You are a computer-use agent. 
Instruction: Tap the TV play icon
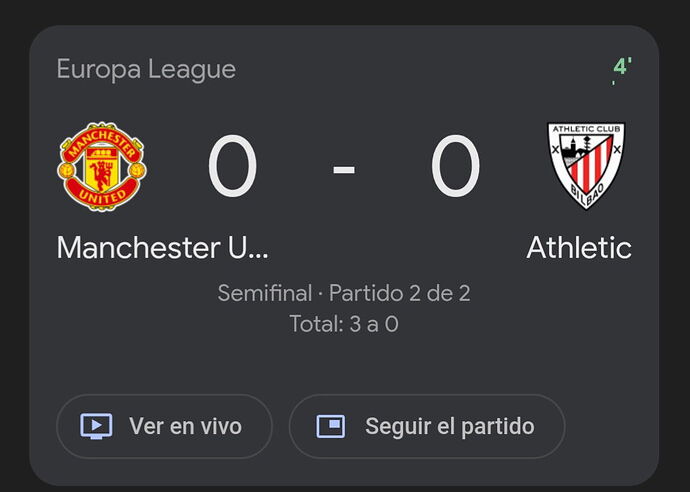96,426
